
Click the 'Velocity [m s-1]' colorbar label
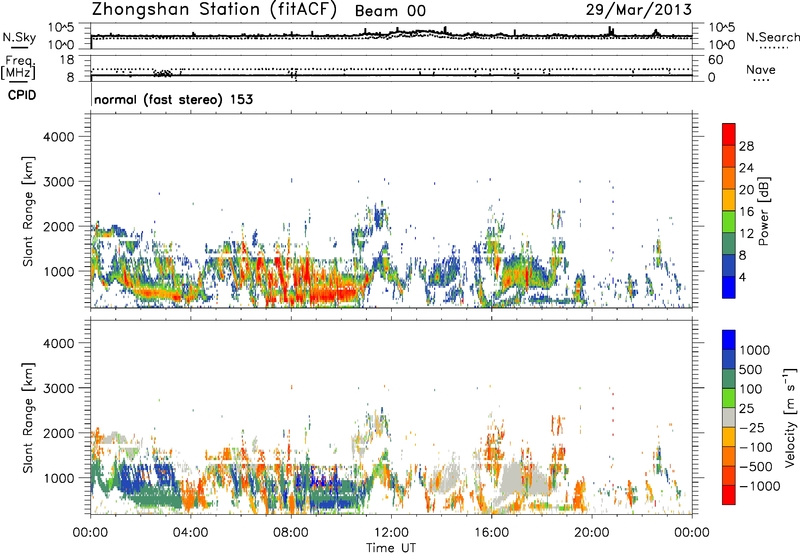tap(790, 417)
